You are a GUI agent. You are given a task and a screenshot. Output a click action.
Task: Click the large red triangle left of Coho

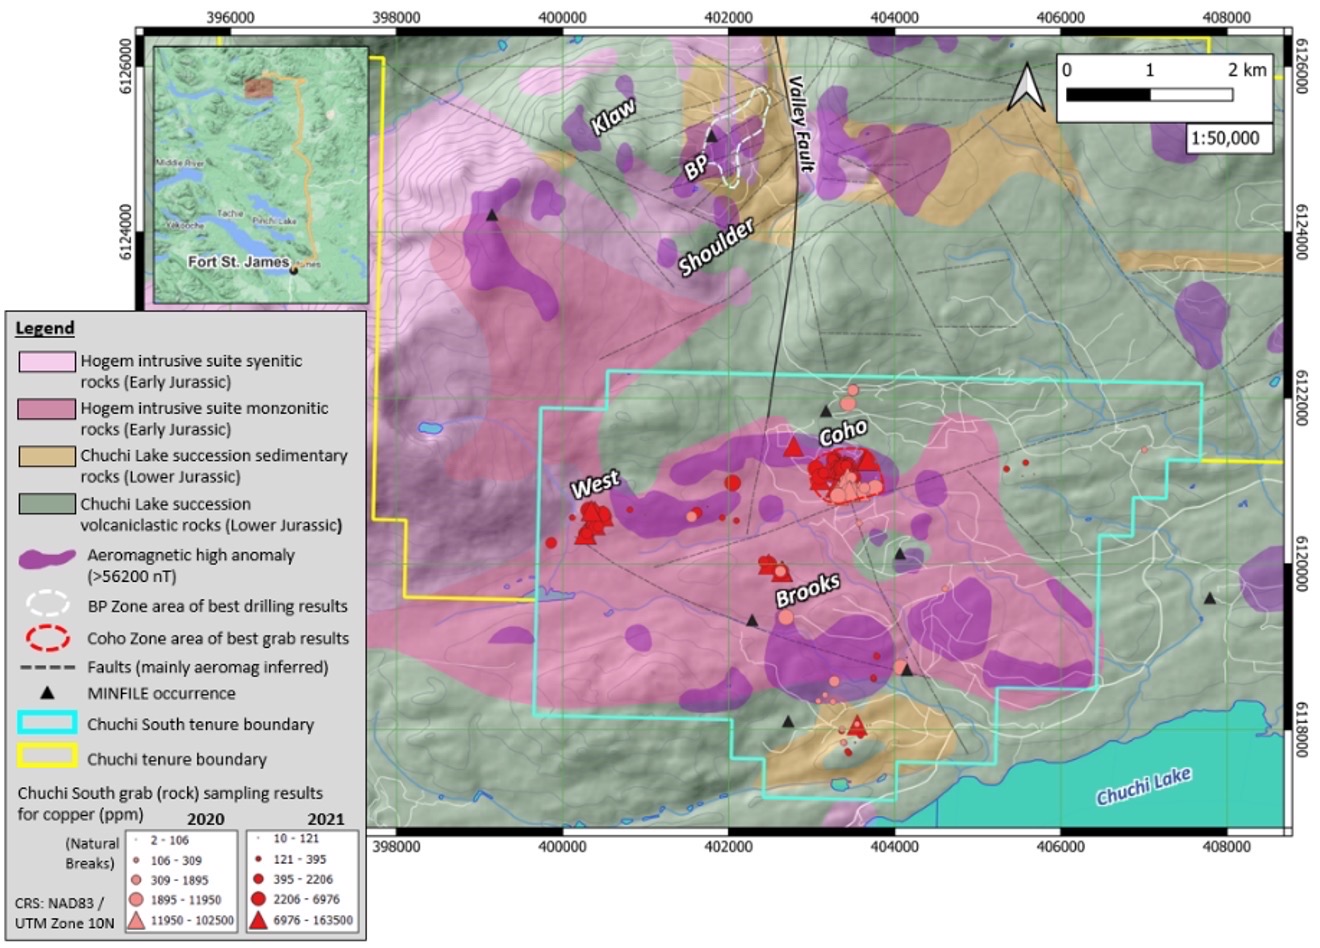coord(794,446)
